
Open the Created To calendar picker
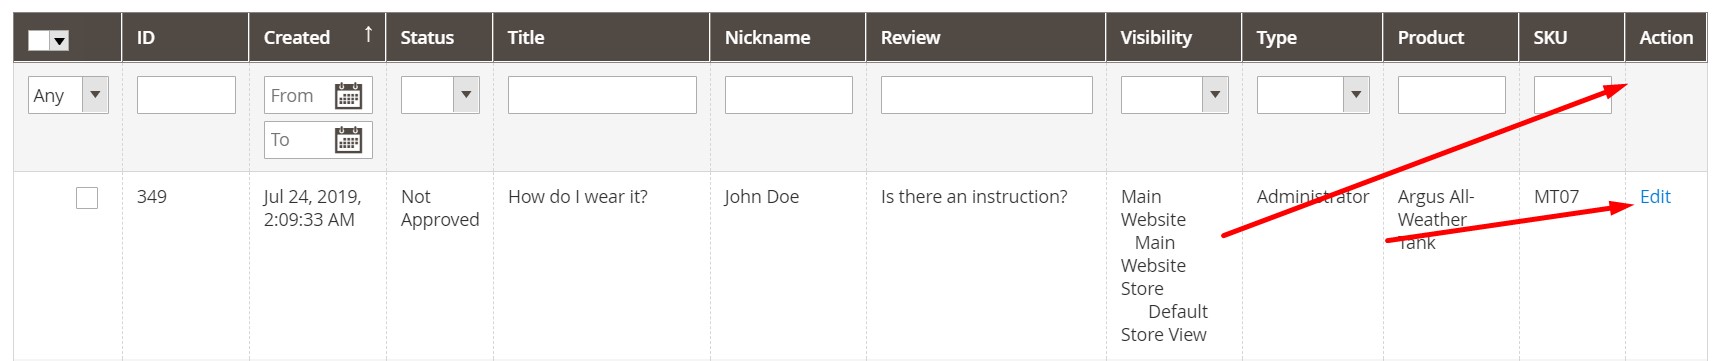click(x=348, y=140)
